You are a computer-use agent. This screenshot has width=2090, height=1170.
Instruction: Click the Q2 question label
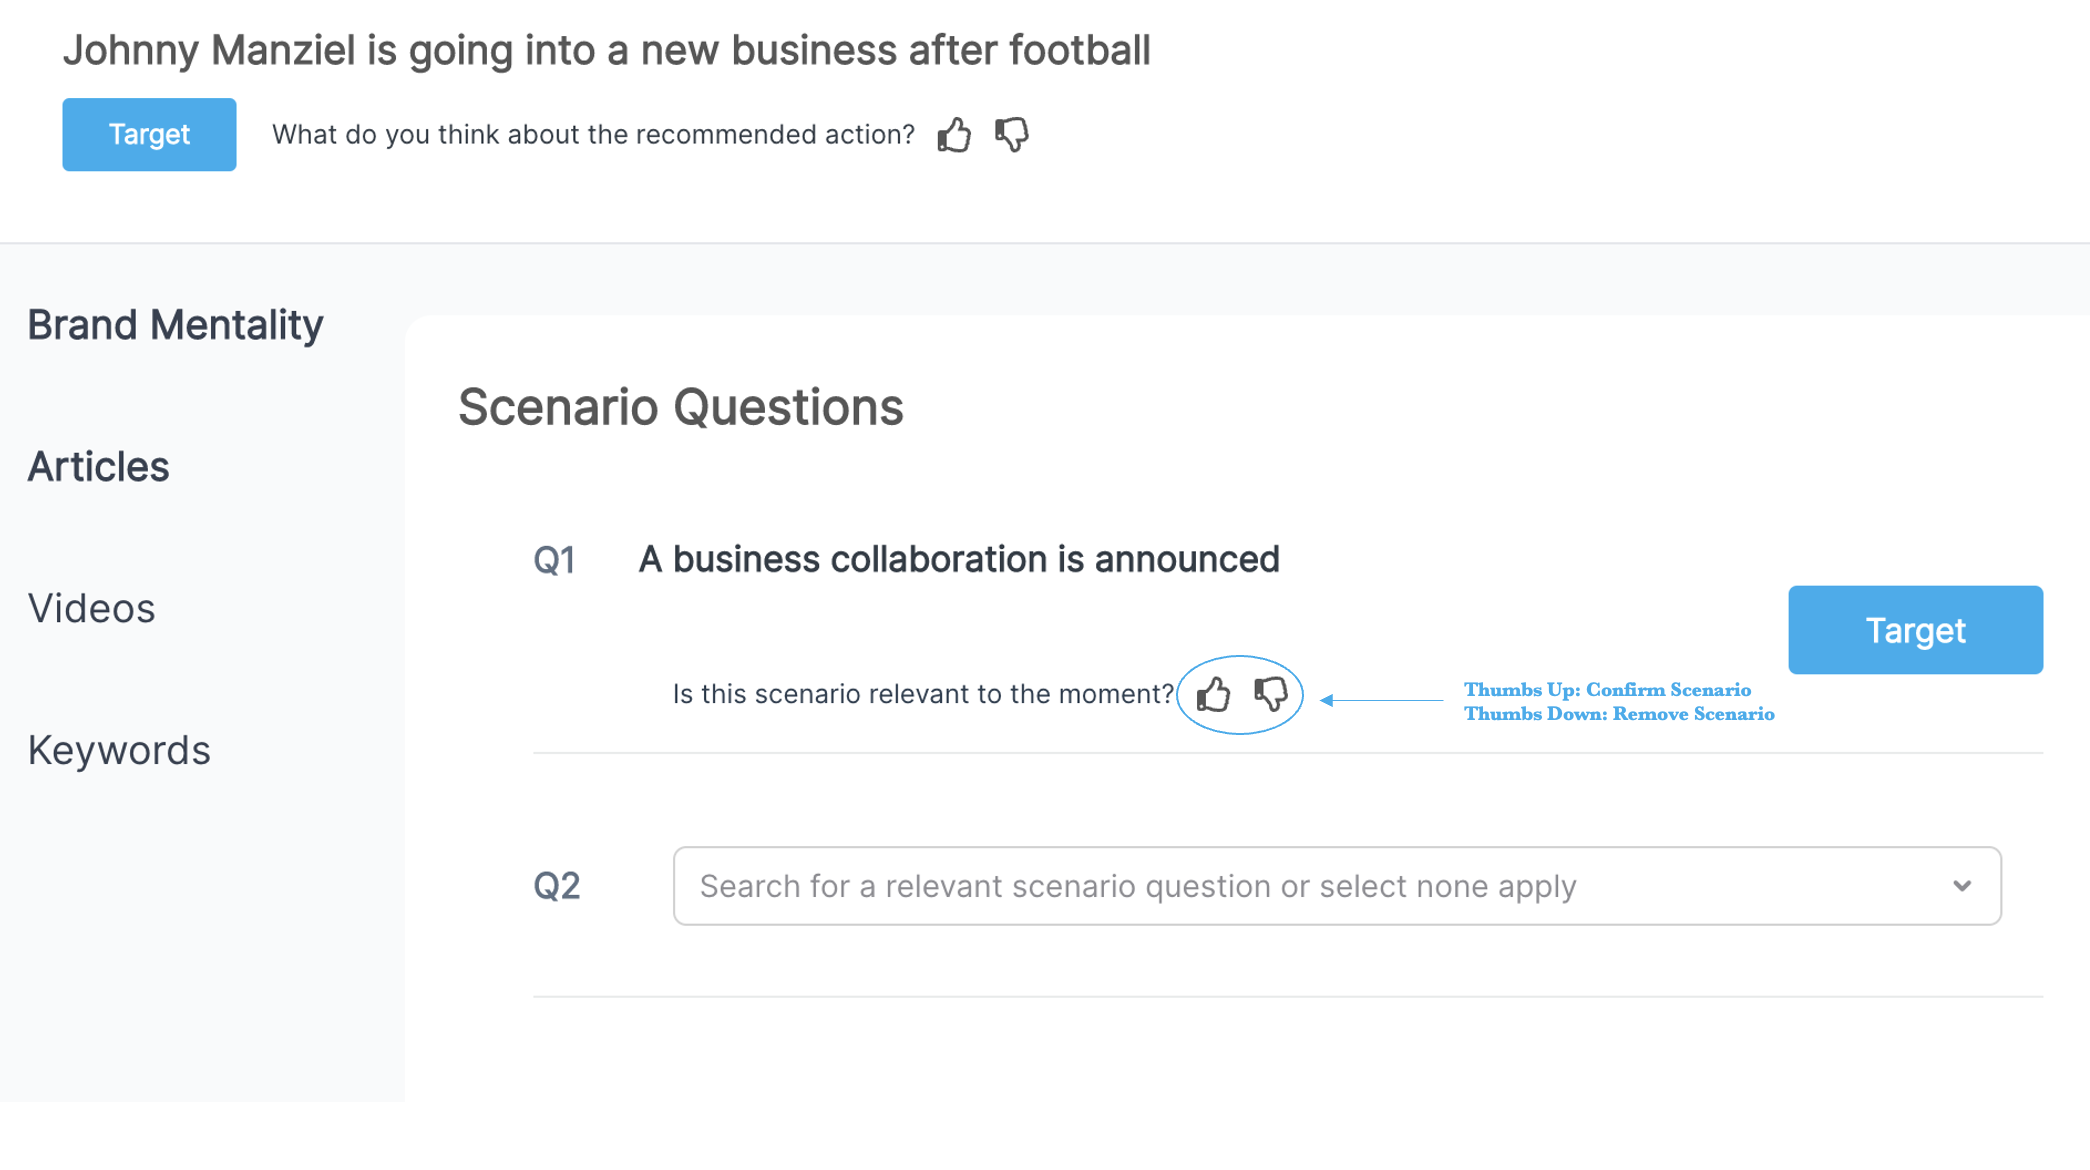(556, 886)
